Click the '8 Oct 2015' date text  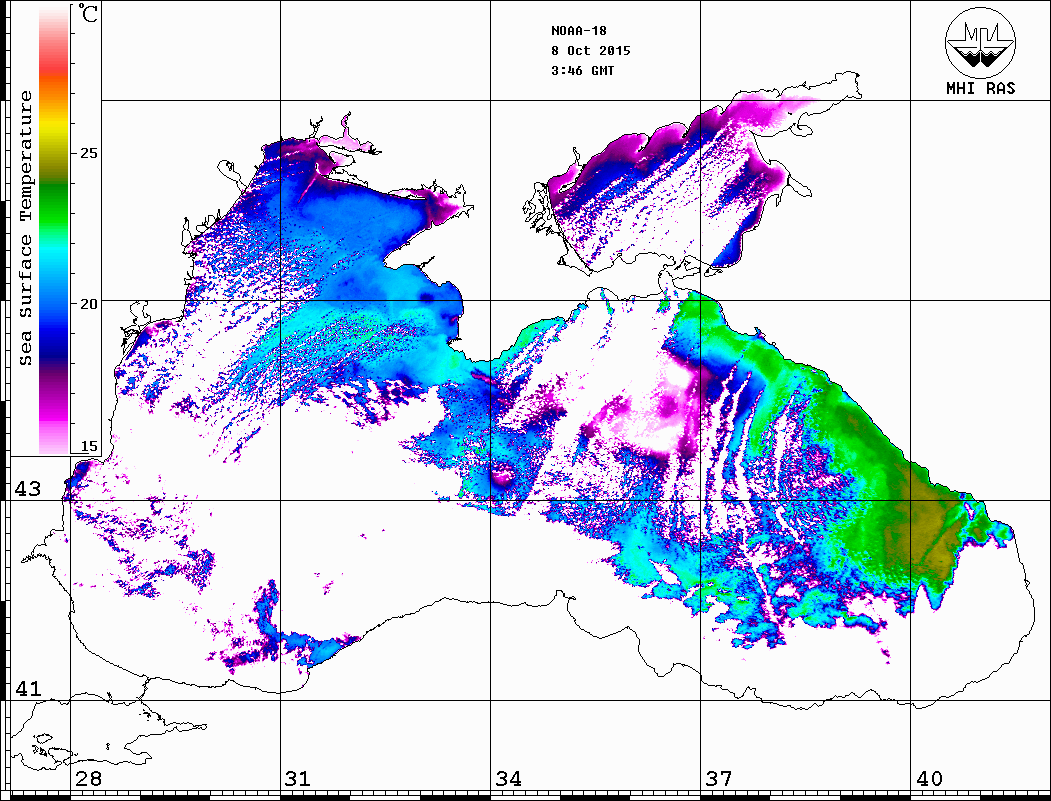click(x=591, y=51)
